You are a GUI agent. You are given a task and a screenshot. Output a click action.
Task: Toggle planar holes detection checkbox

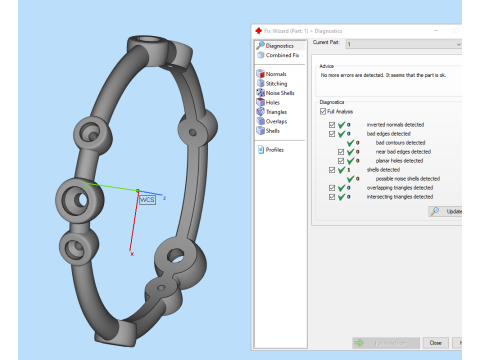(x=341, y=161)
